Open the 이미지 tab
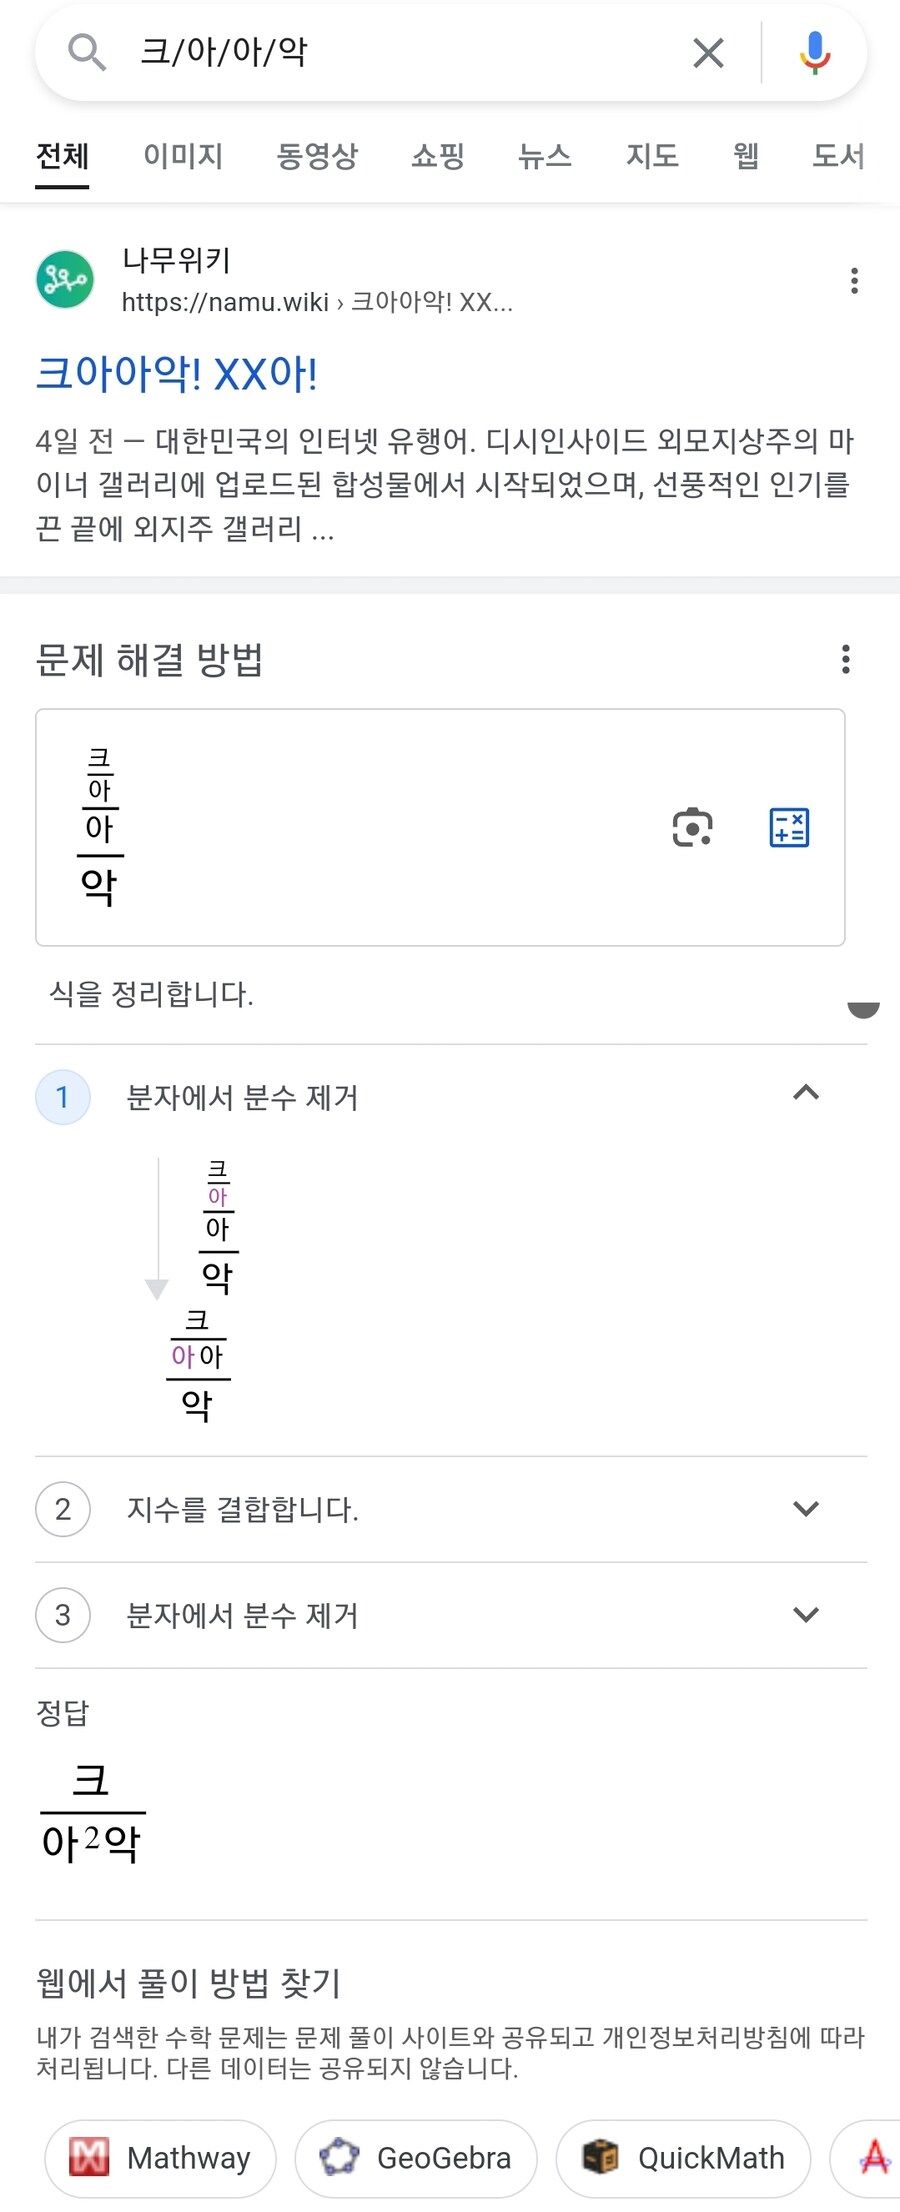This screenshot has width=900, height=2212. [183, 156]
